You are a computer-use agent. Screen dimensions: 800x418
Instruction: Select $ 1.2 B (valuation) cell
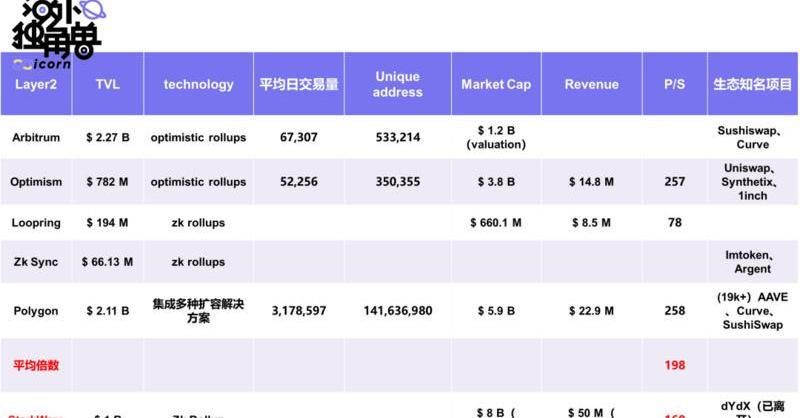[496, 137]
